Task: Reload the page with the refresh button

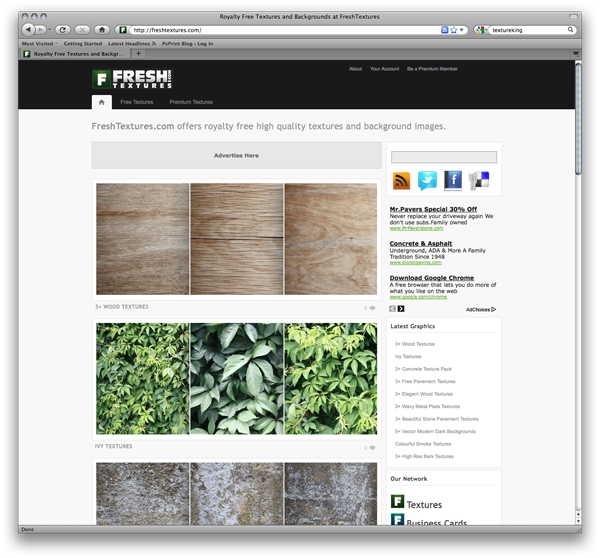Action: (62, 29)
